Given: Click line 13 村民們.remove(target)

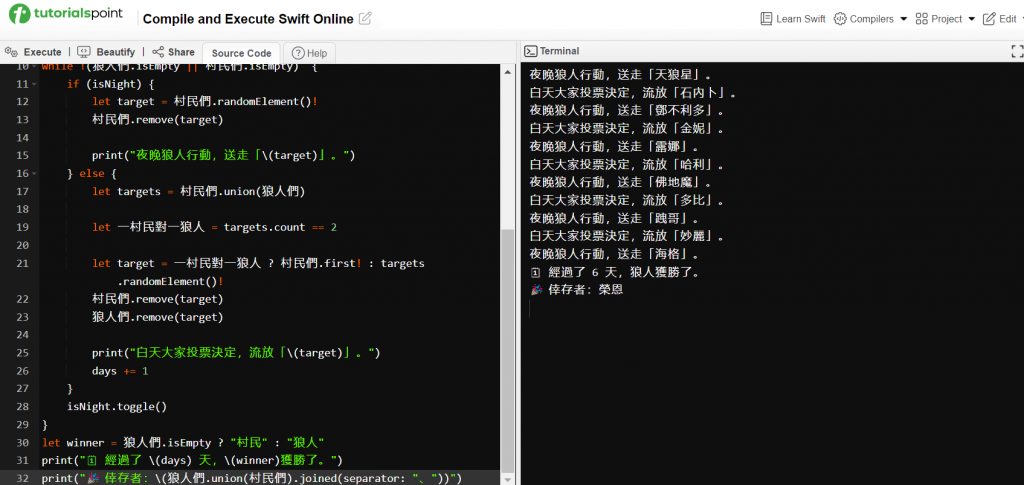Looking at the screenshot, I should 157,119.
